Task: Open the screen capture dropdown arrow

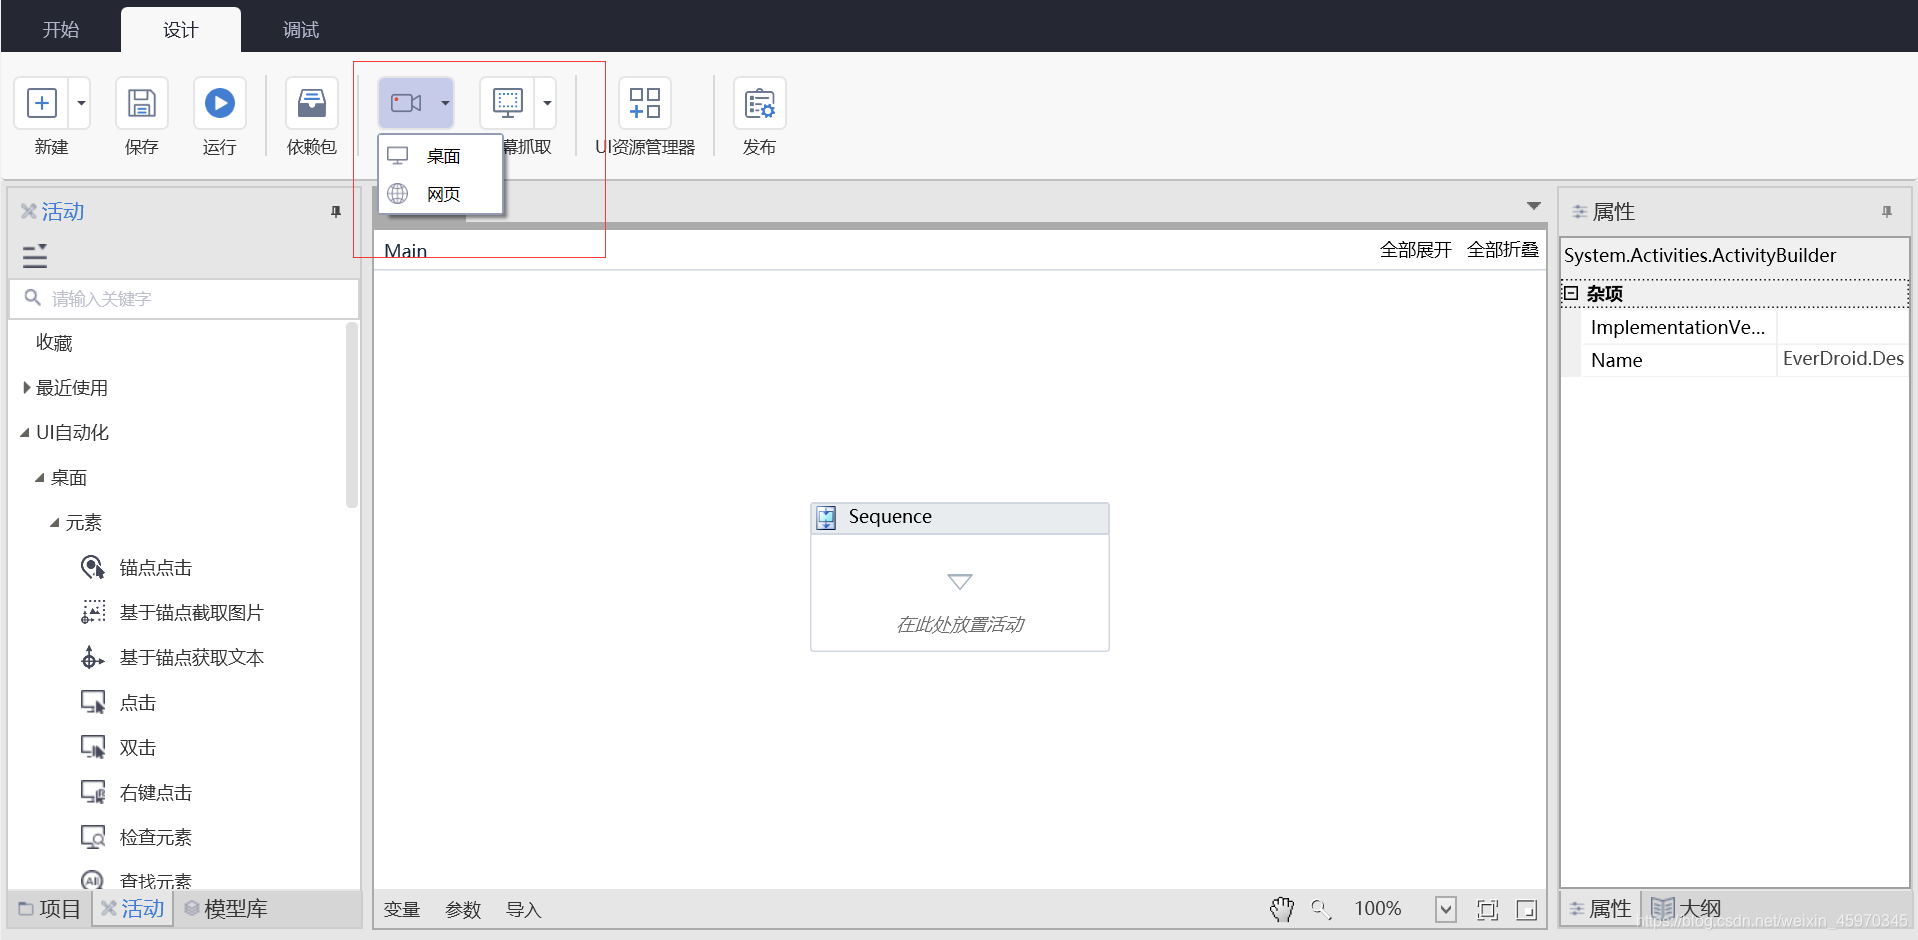Action: pyautogui.click(x=547, y=103)
